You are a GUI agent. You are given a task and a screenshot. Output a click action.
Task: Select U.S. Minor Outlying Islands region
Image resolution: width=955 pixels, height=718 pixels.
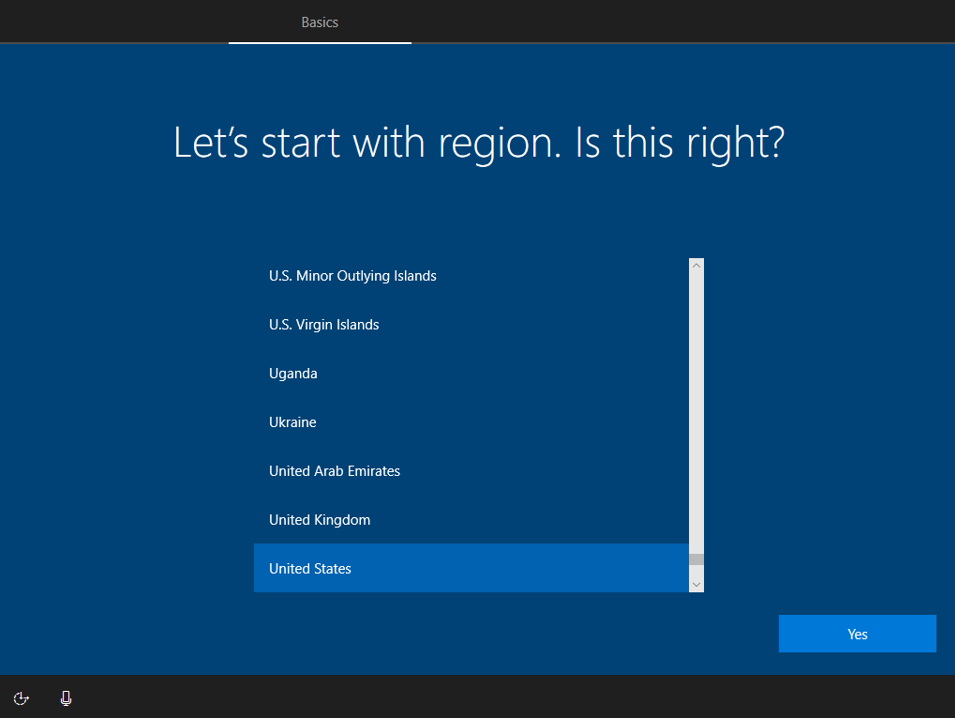[x=352, y=276]
